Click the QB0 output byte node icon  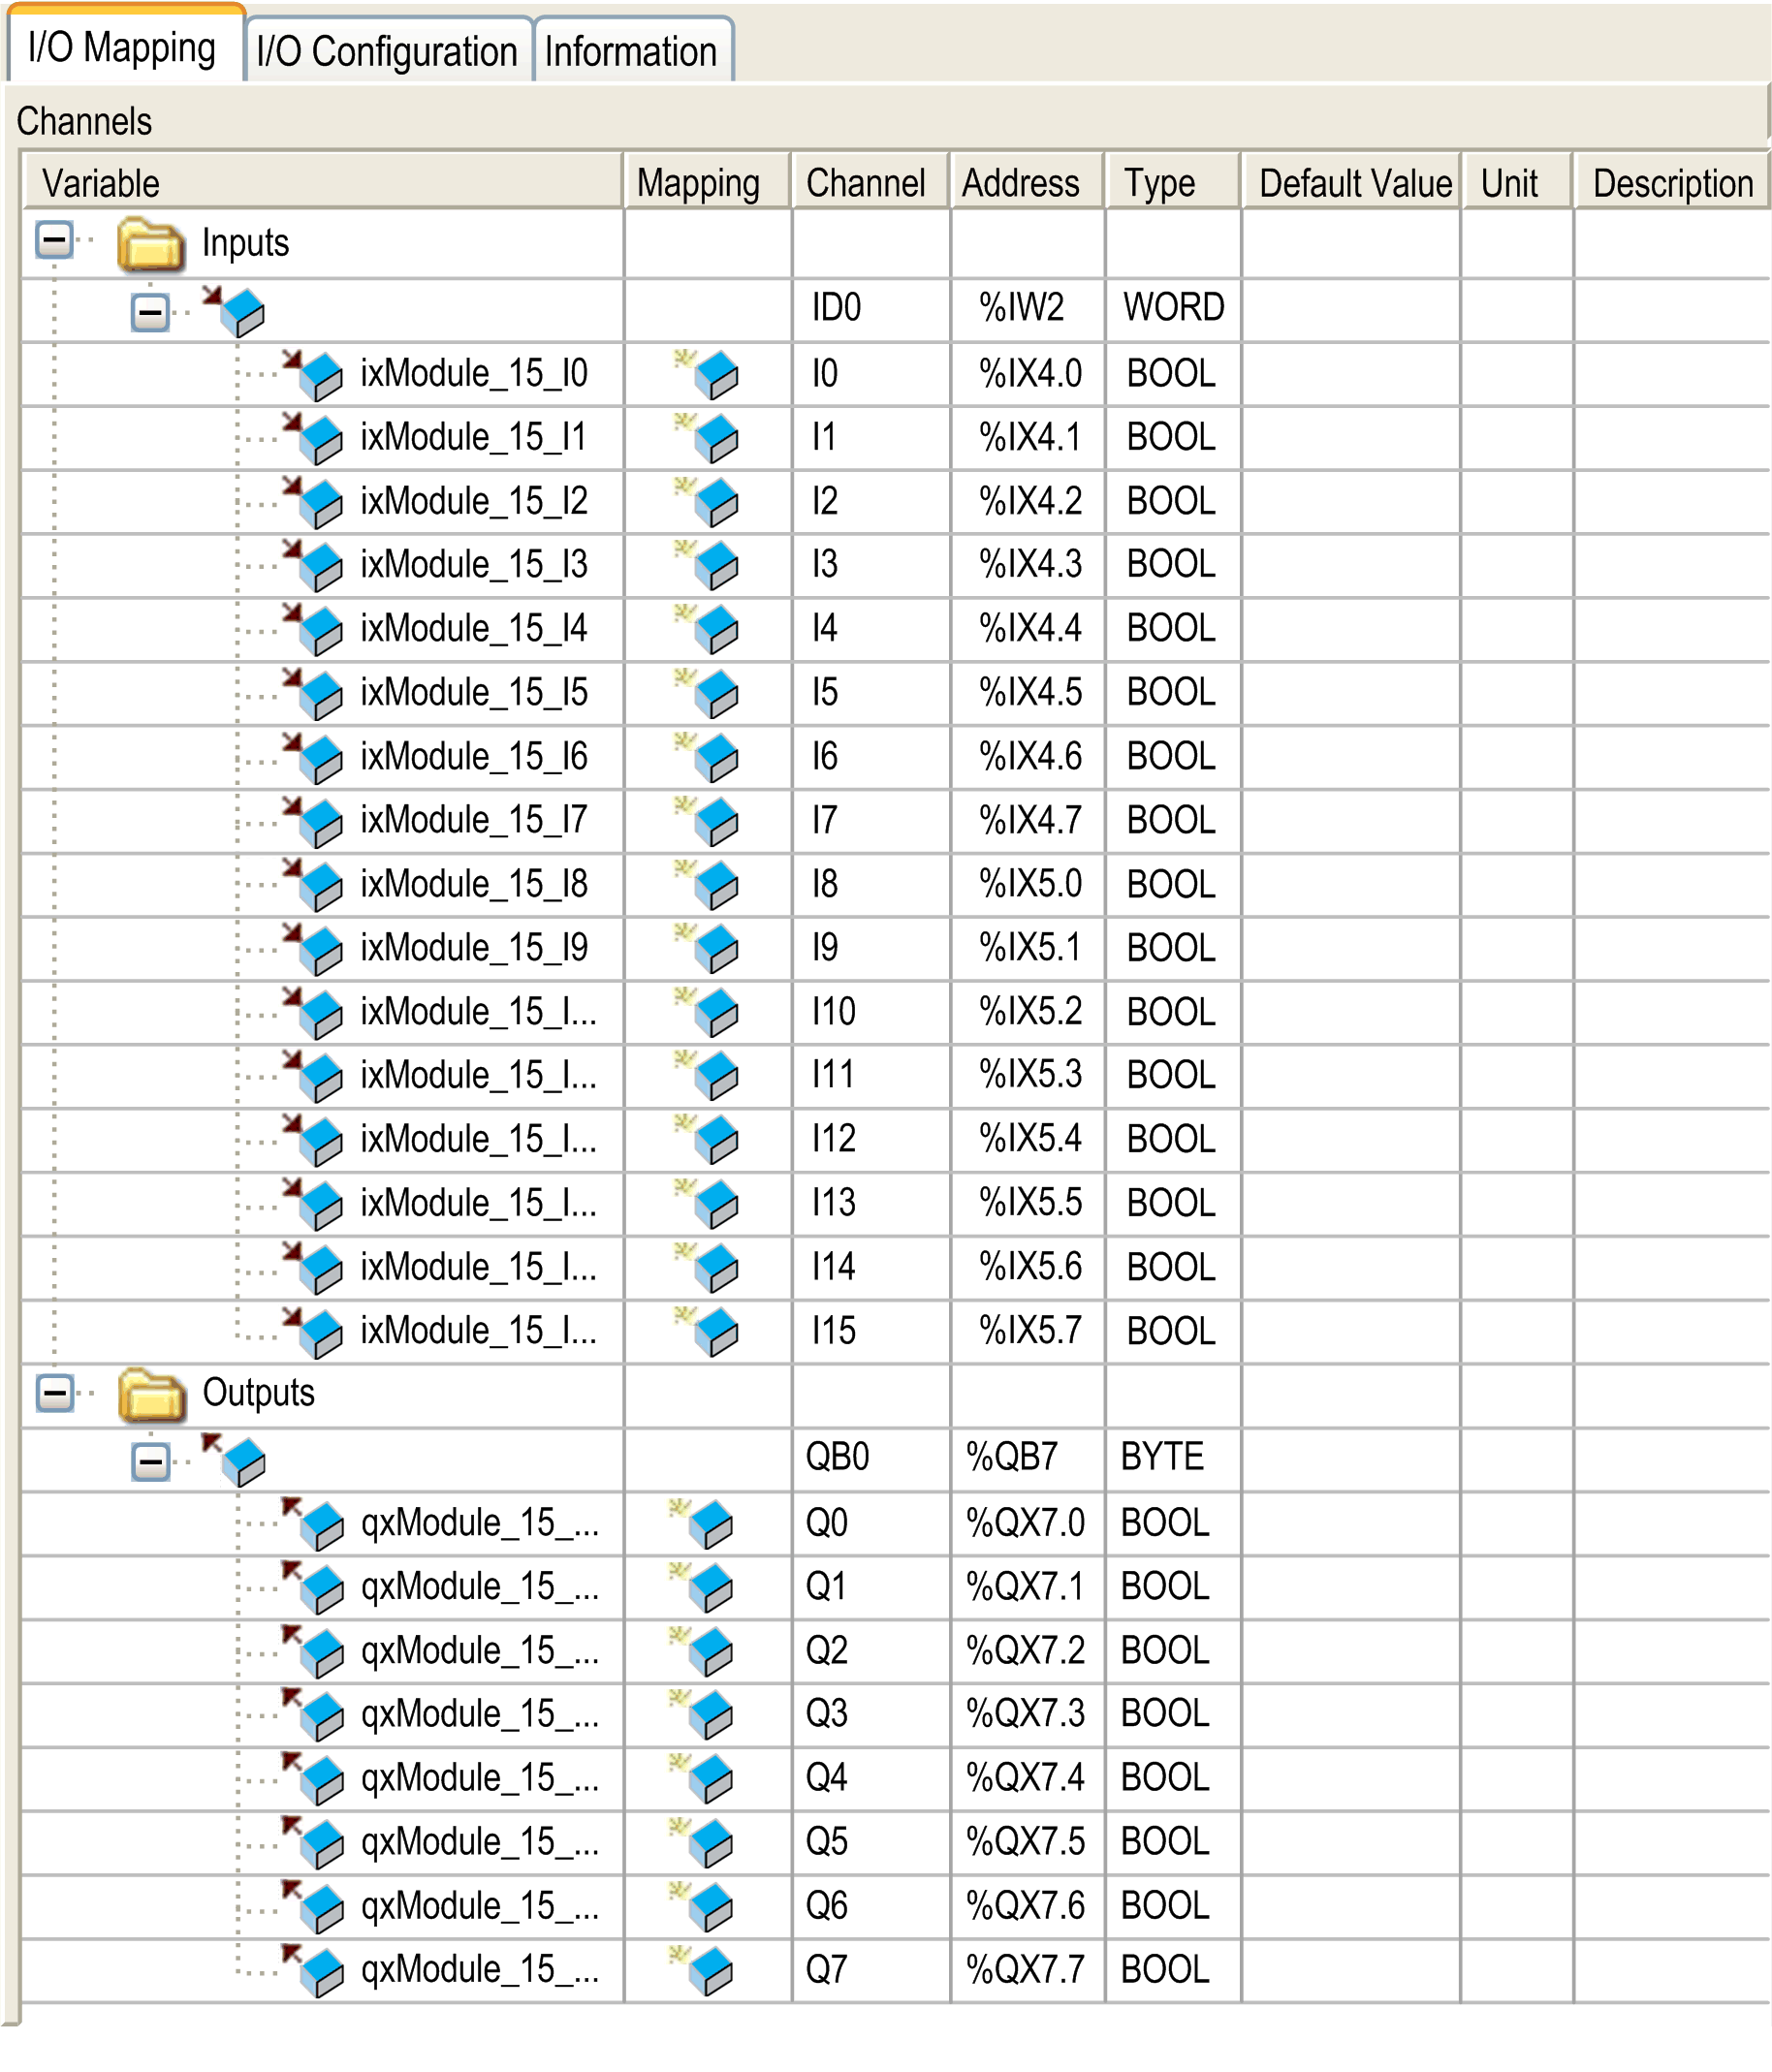[x=234, y=1459]
